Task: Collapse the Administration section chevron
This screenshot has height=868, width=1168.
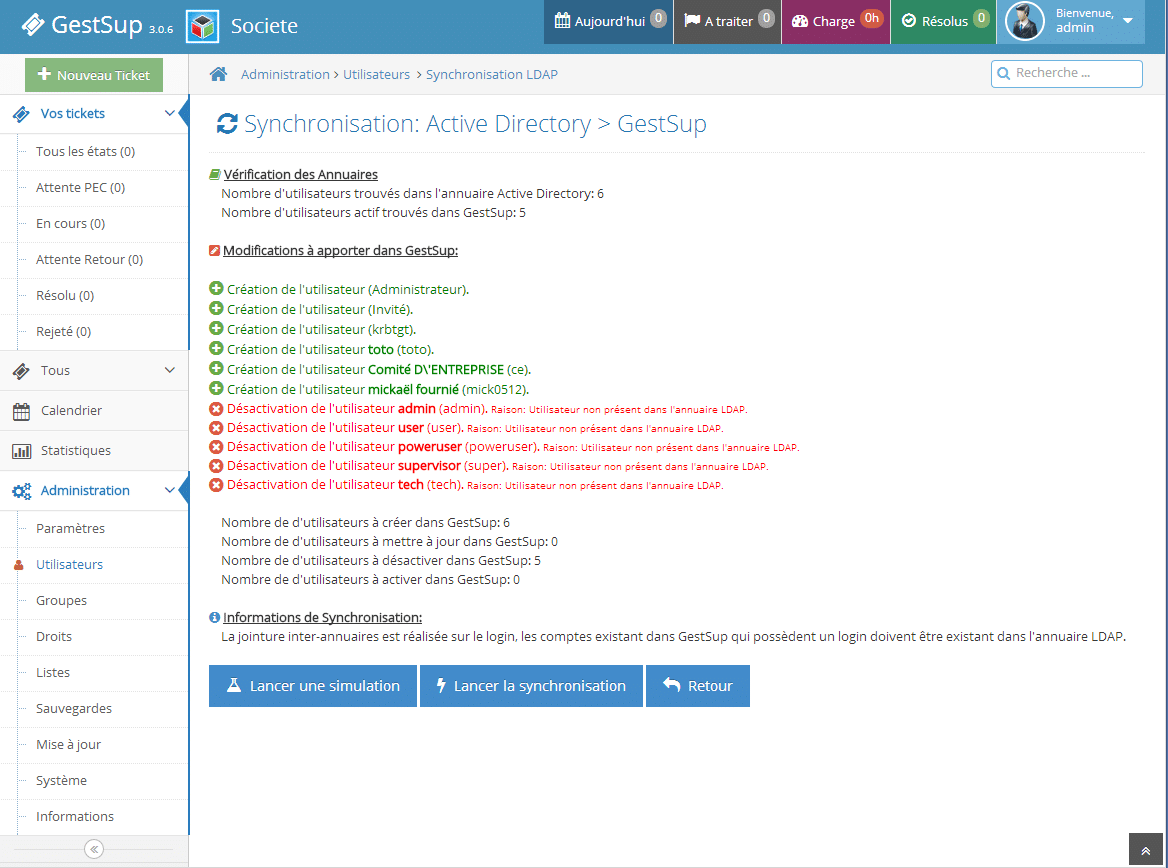Action: click(169, 490)
